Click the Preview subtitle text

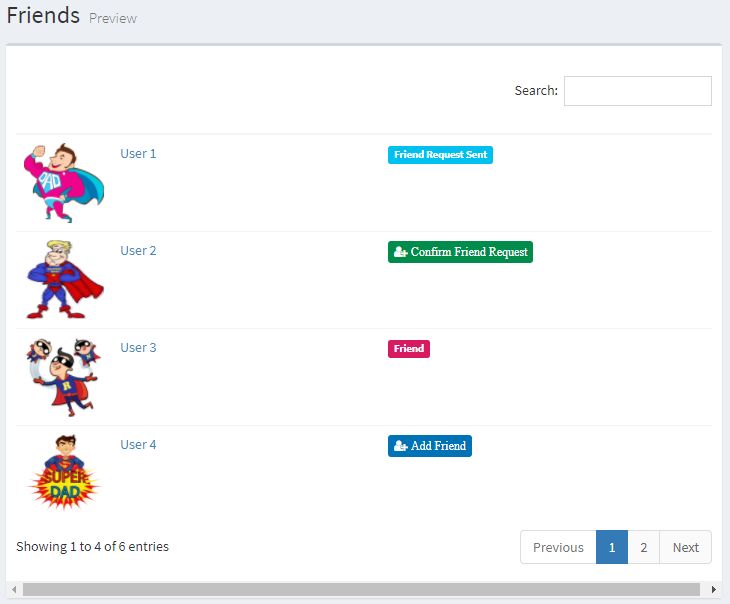point(113,19)
